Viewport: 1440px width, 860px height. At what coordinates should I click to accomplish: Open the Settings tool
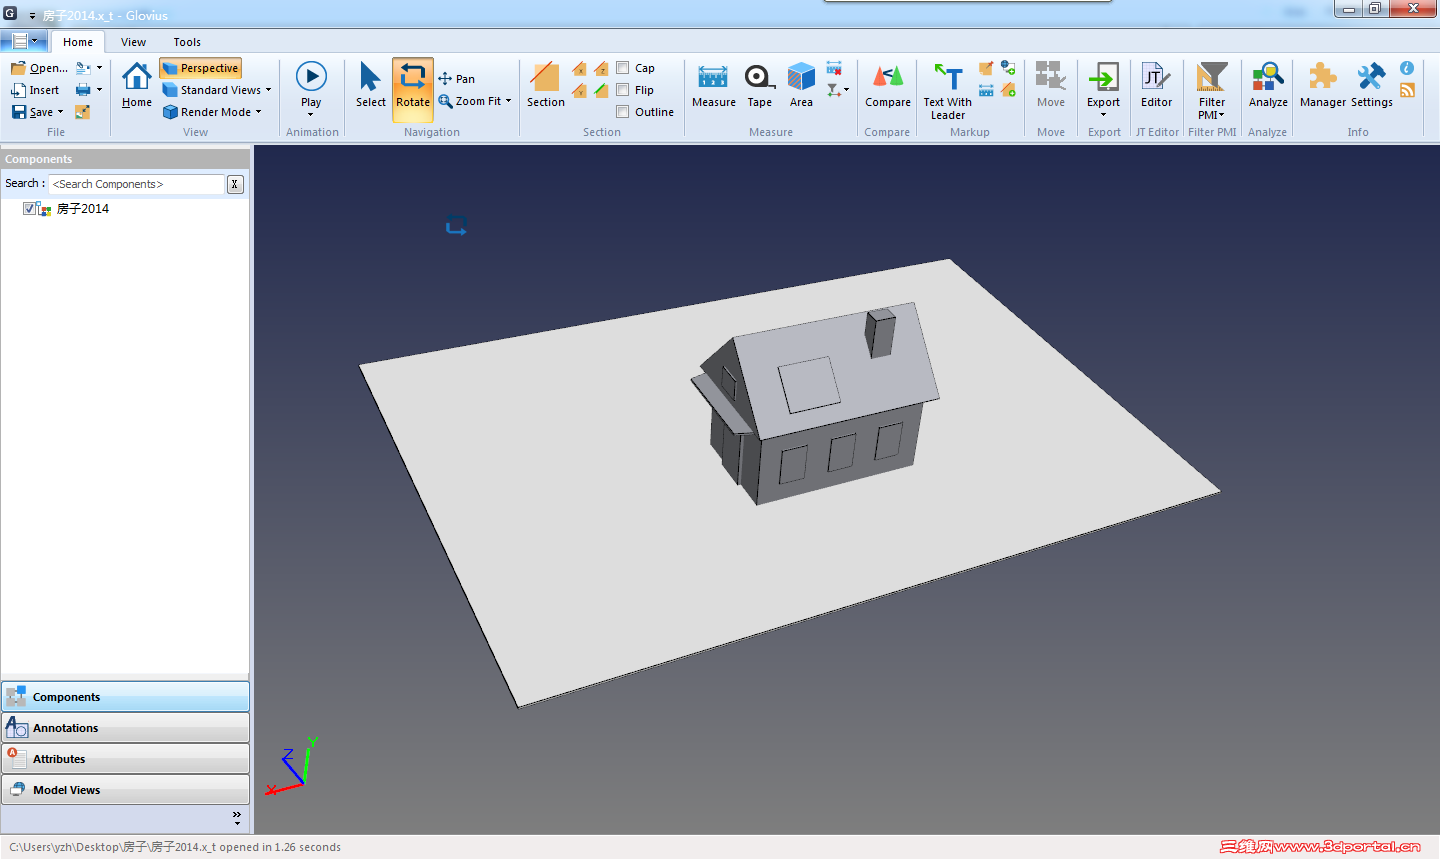[x=1371, y=84]
